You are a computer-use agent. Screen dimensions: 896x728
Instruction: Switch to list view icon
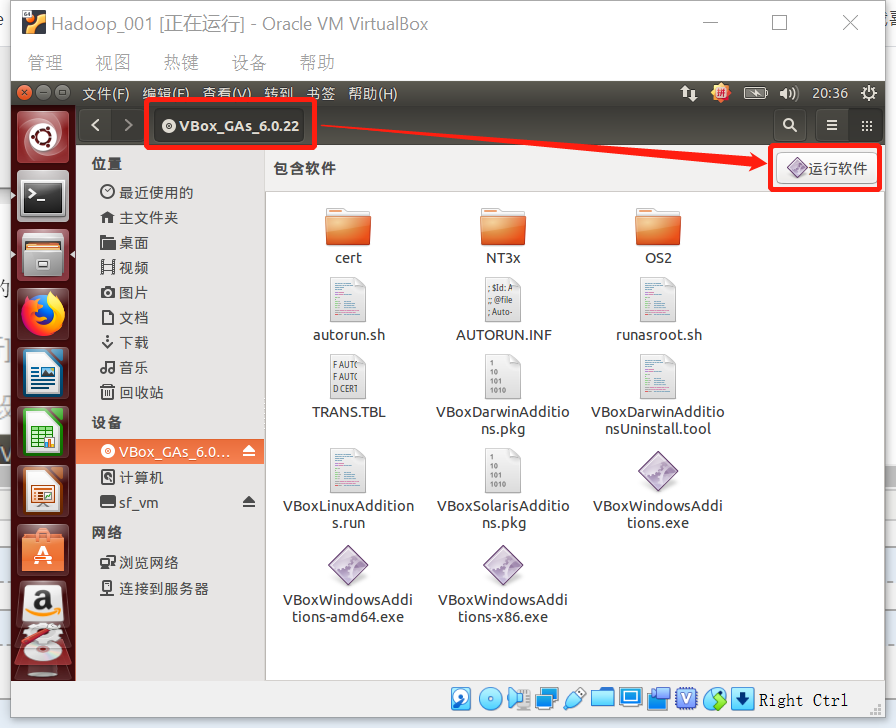coord(832,125)
